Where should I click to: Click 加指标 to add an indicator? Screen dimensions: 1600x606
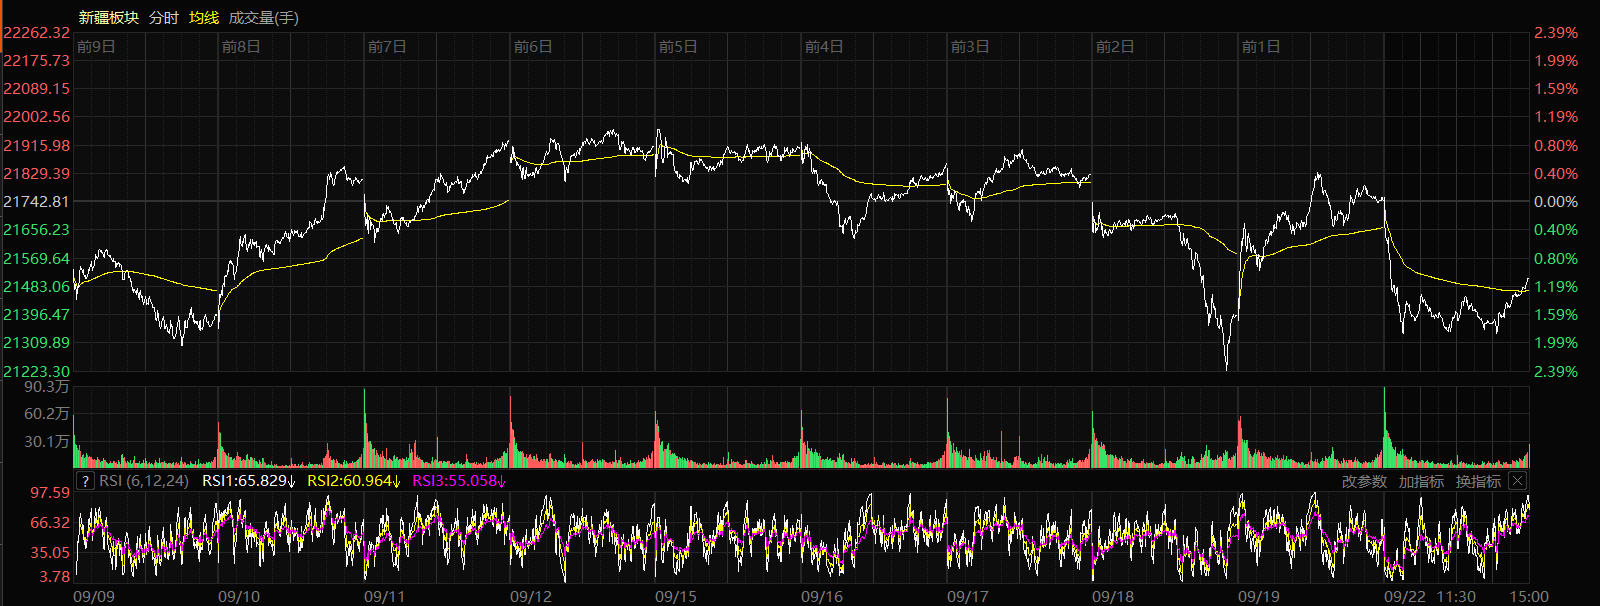coord(1421,481)
